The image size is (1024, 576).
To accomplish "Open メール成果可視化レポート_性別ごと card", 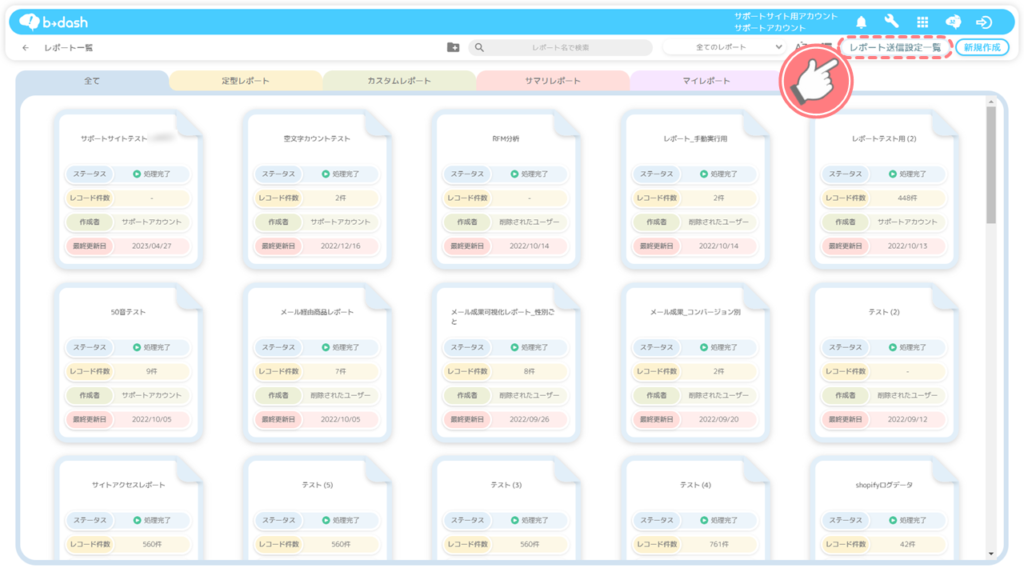I will (x=506, y=363).
